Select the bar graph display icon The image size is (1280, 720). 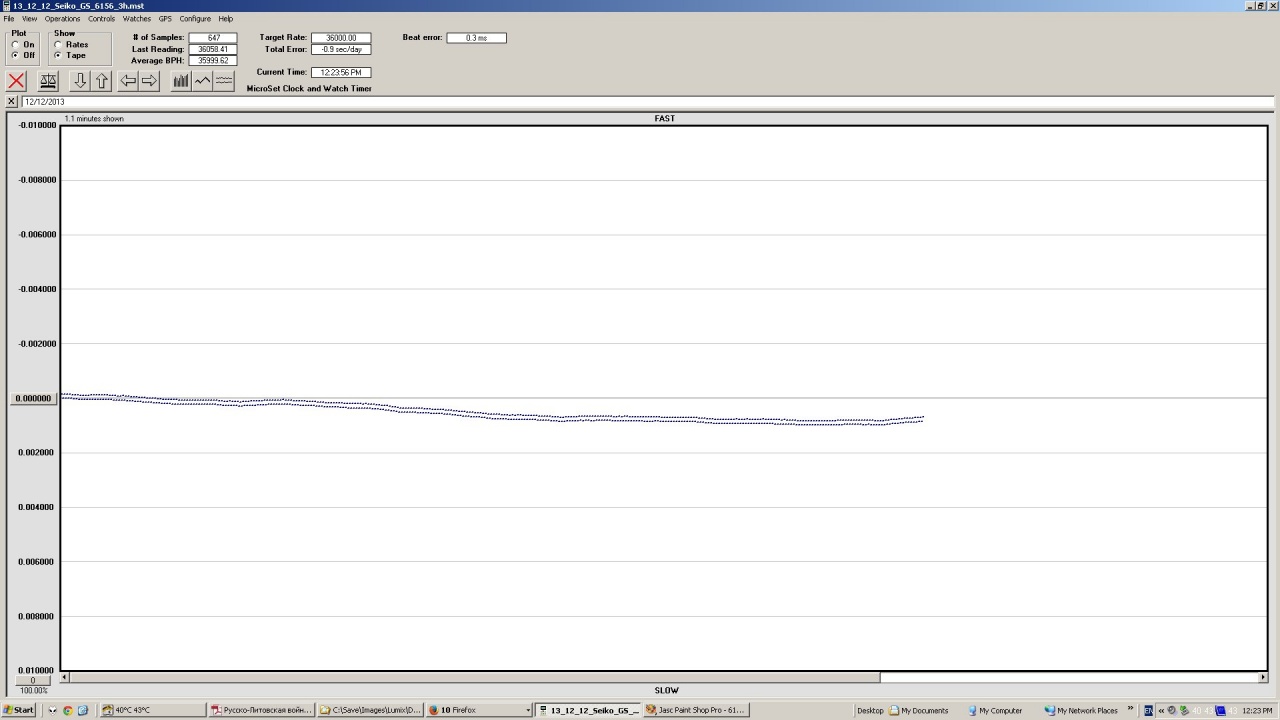(181, 81)
